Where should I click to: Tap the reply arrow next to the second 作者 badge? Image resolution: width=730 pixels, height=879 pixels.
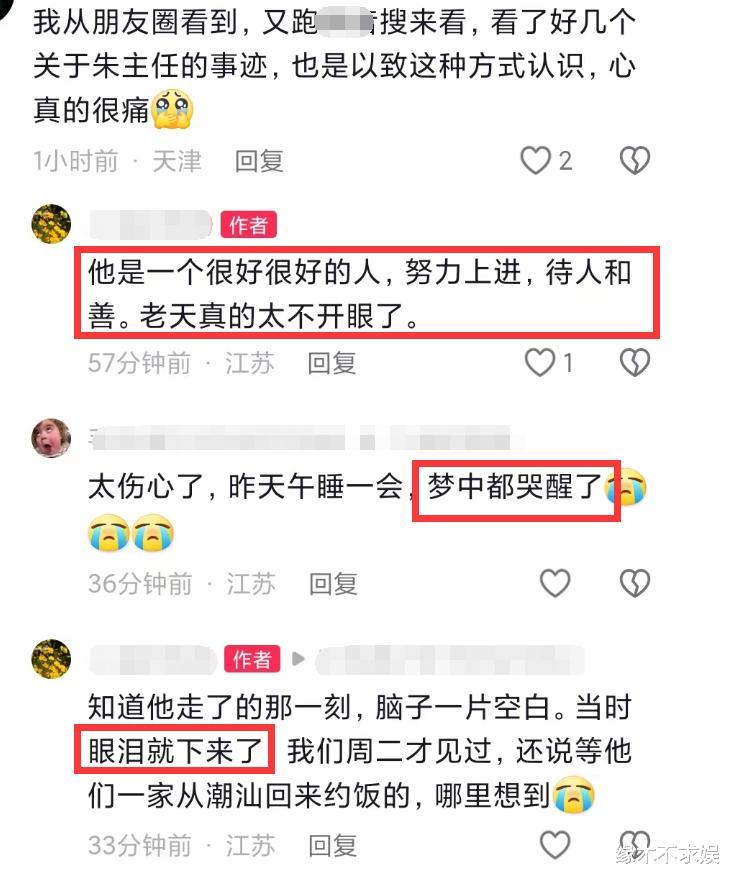[298, 659]
